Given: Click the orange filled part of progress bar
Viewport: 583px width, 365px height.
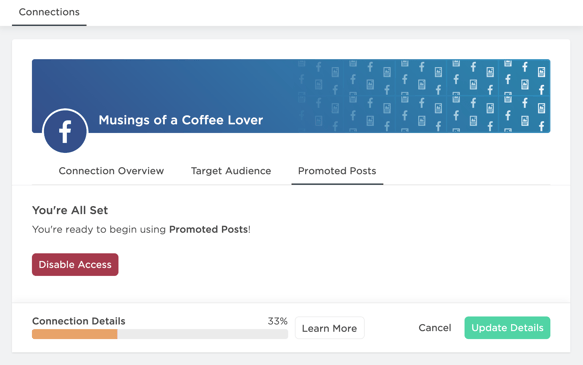Looking at the screenshot, I should tap(75, 334).
